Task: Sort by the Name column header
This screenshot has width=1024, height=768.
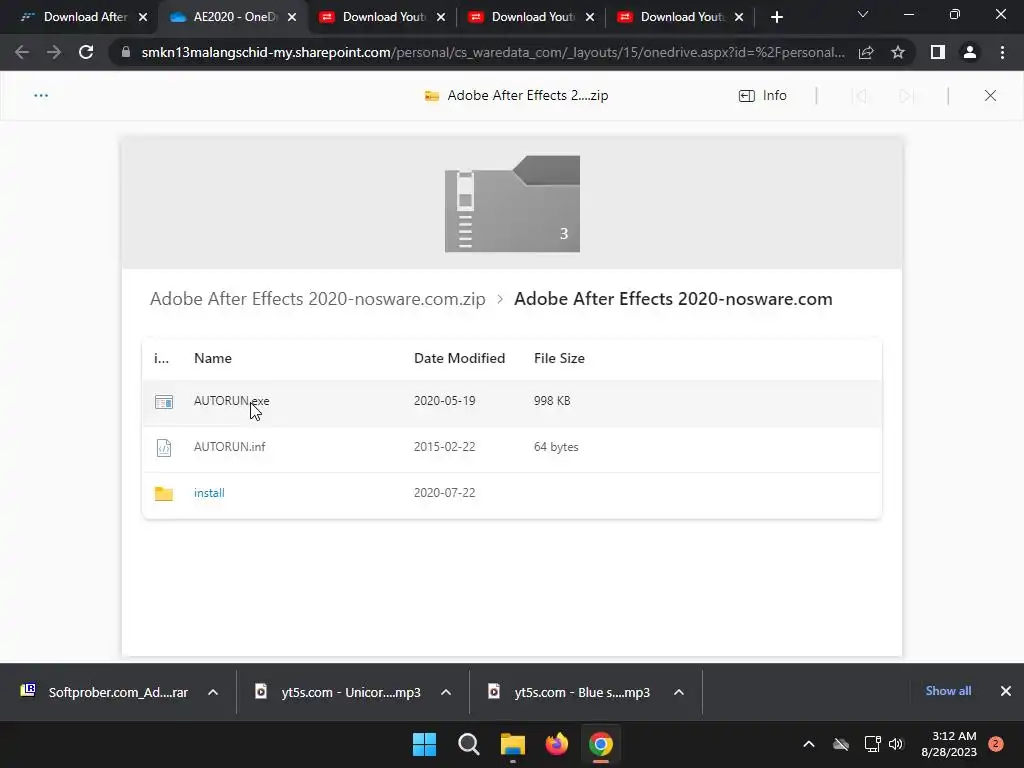Action: (213, 358)
